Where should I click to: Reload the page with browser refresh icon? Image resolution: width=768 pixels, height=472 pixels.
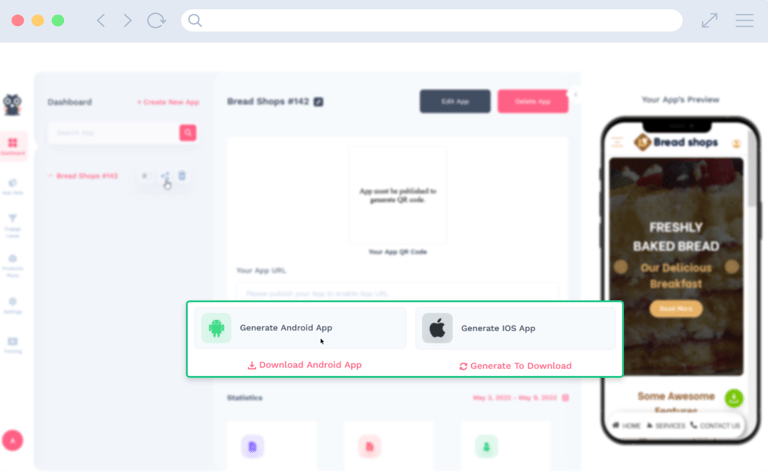click(156, 21)
